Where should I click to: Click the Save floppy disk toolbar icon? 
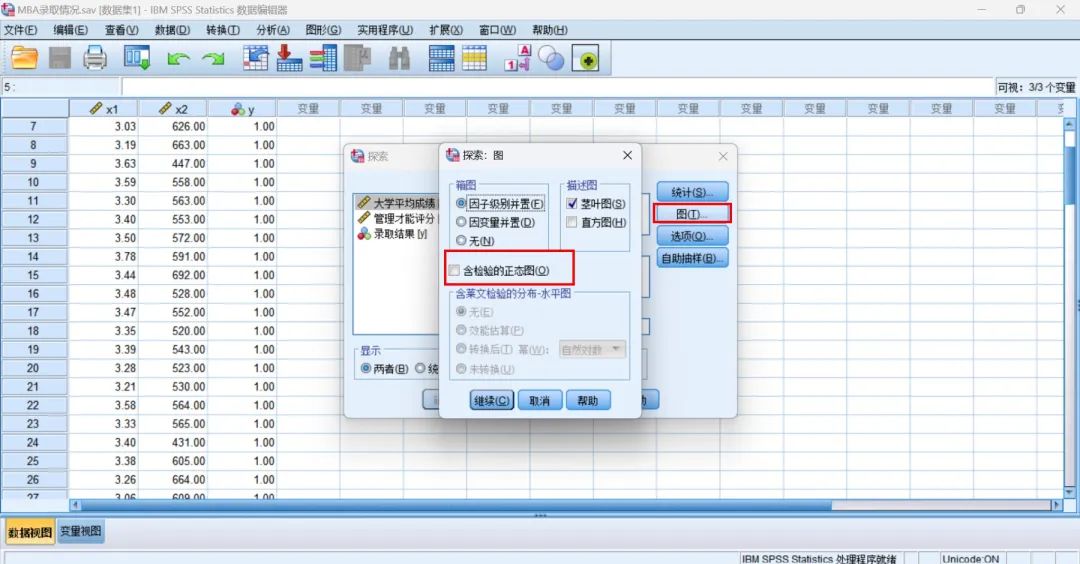60,58
